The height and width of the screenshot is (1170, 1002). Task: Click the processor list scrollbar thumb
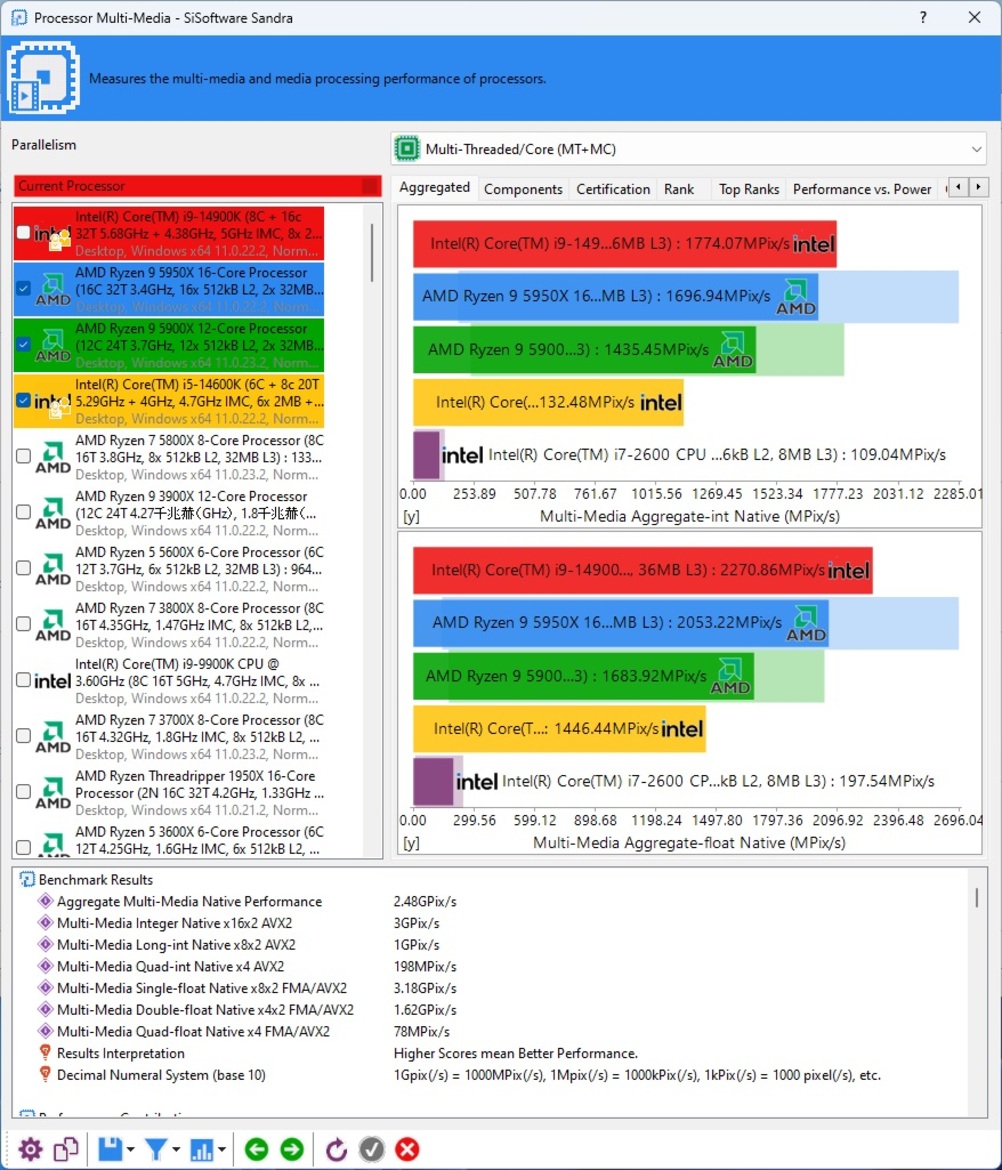pyautogui.click(x=372, y=254)
